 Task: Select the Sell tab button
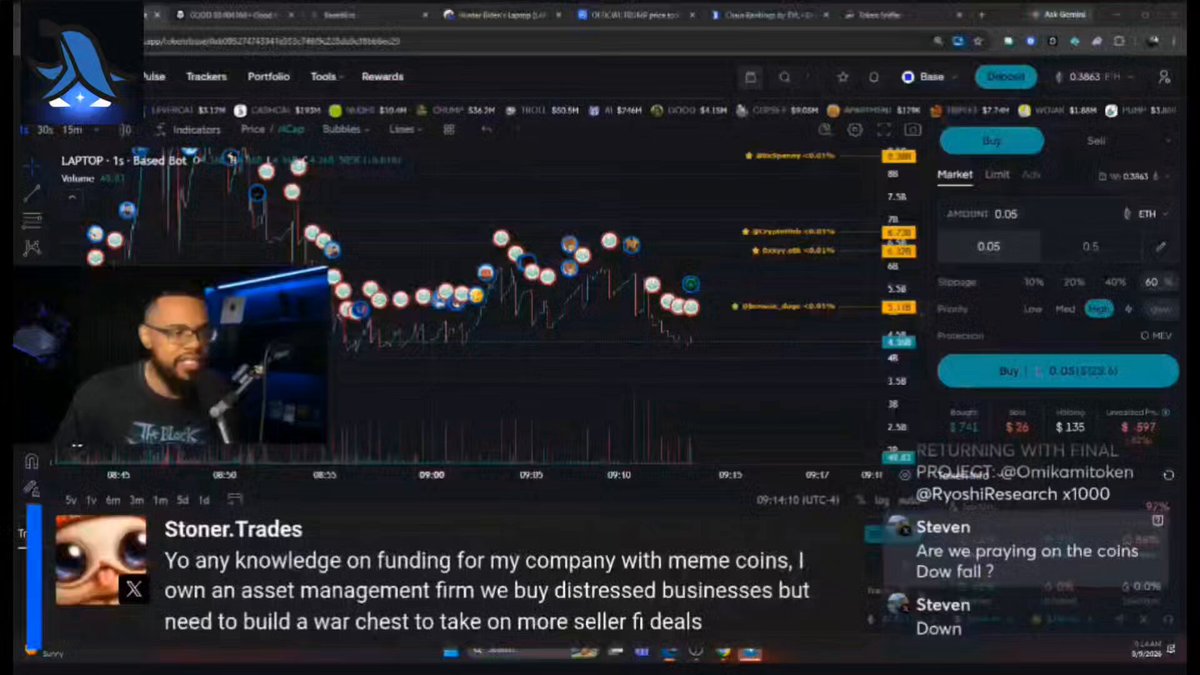[x=1096, y=141]
